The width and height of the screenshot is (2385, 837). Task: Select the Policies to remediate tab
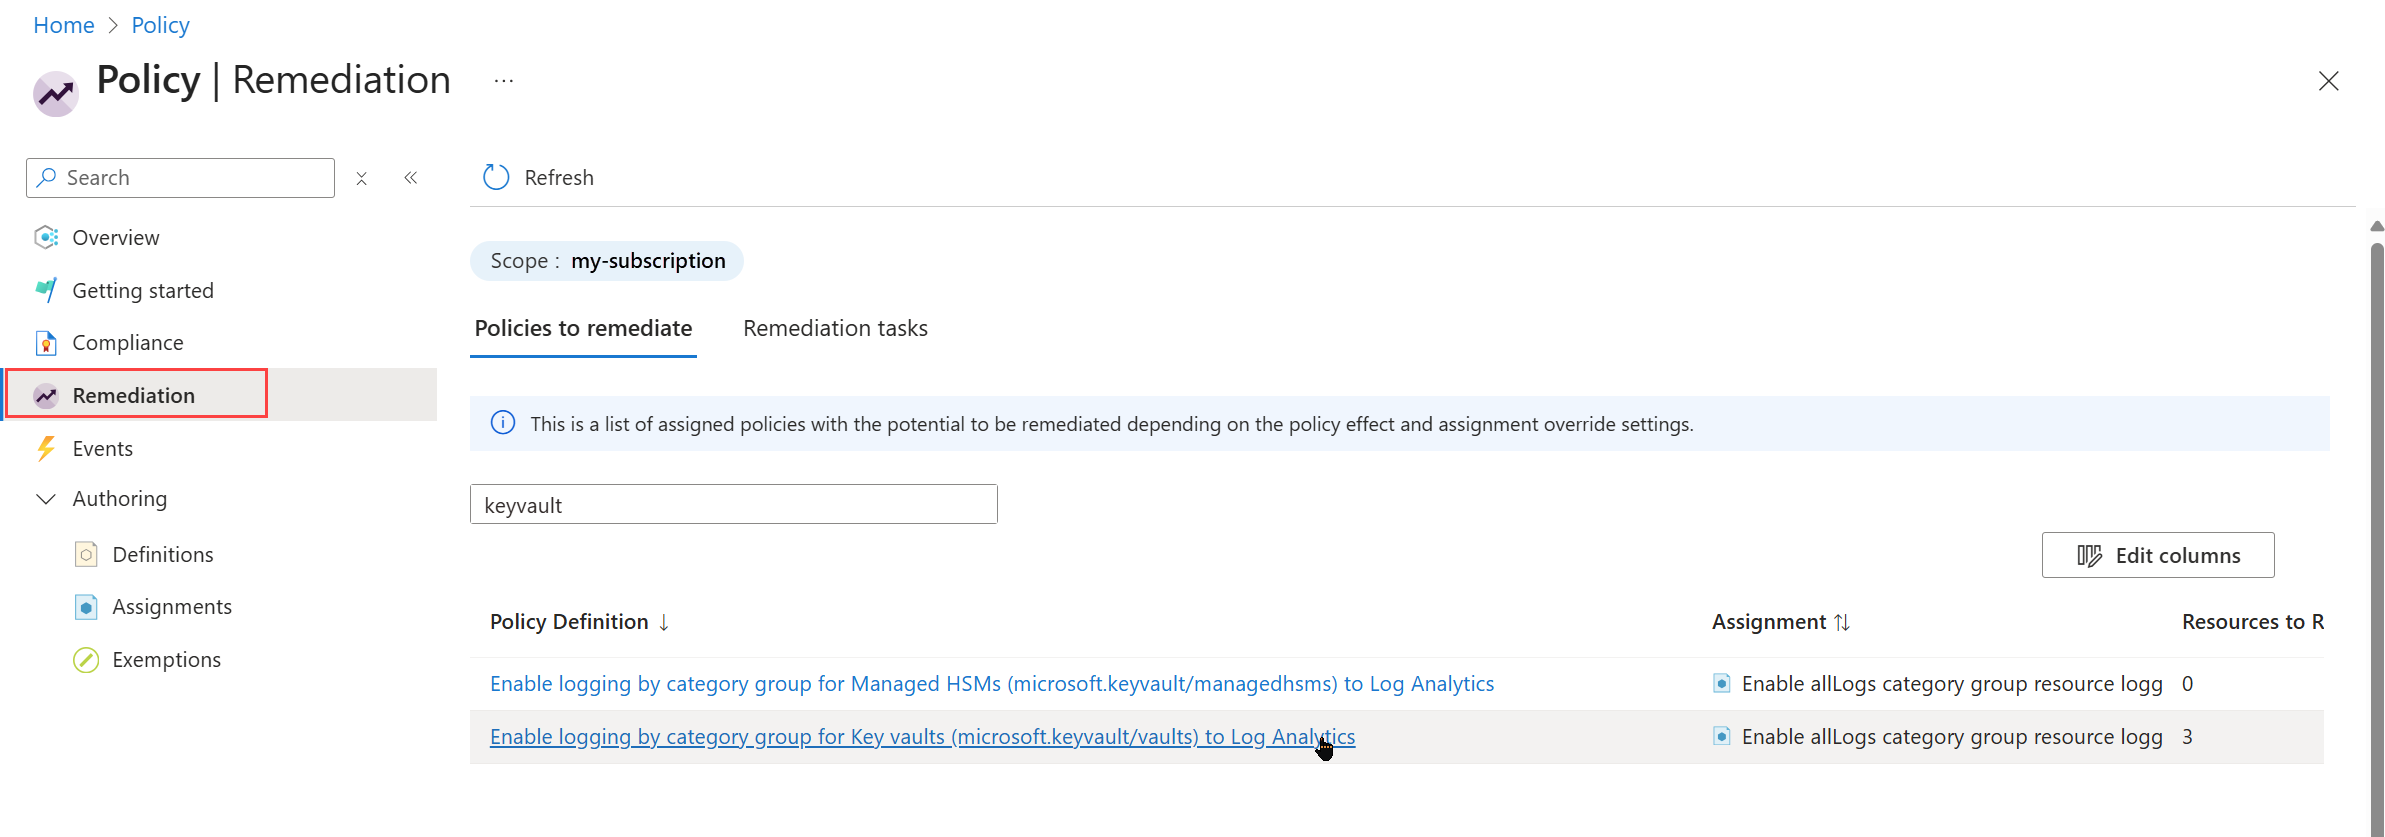pyautogui.click(x=583, y=328)
